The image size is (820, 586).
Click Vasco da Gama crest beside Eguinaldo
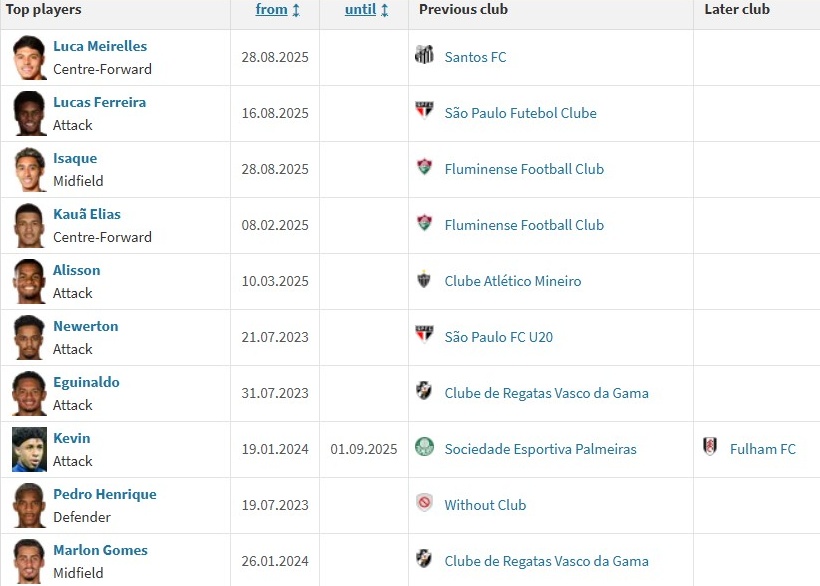424,392
